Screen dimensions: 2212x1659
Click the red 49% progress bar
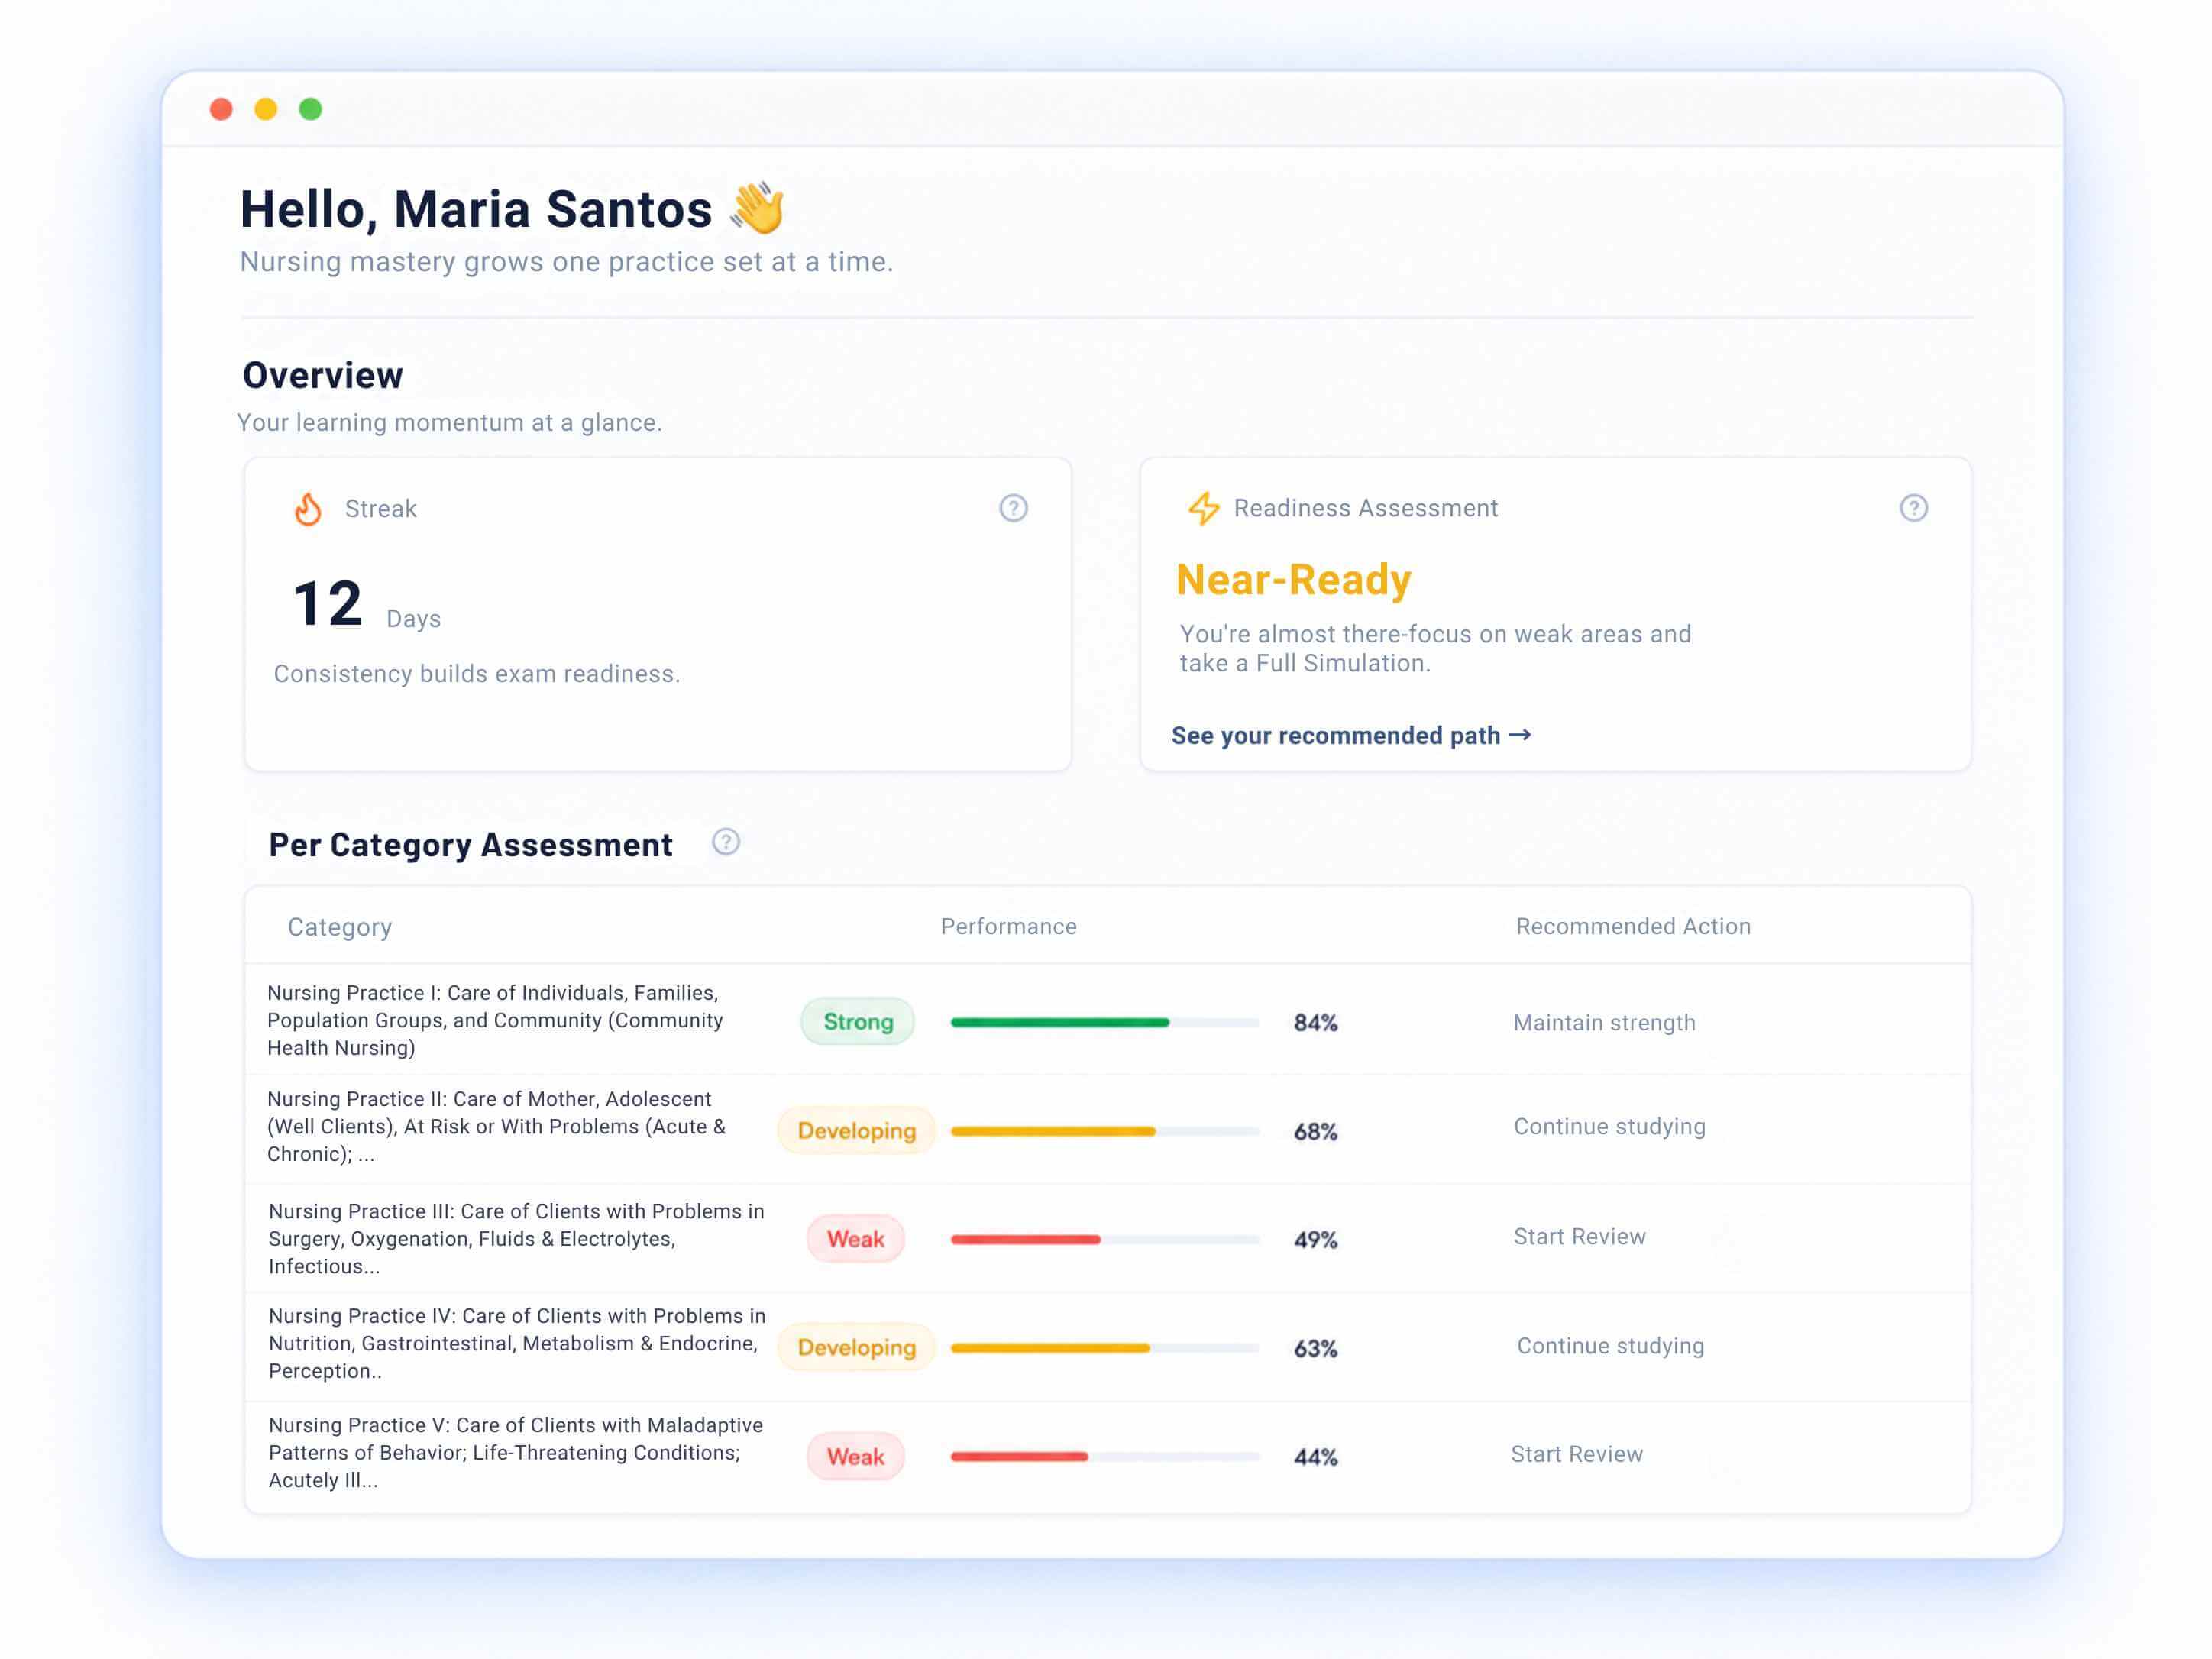[x=1105, y=1239]
